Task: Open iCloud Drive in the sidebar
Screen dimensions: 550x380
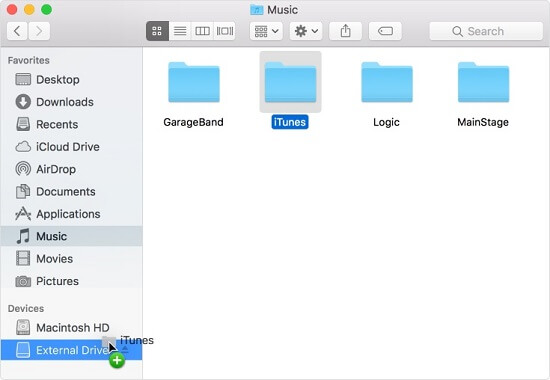Action: coord(72,147)
